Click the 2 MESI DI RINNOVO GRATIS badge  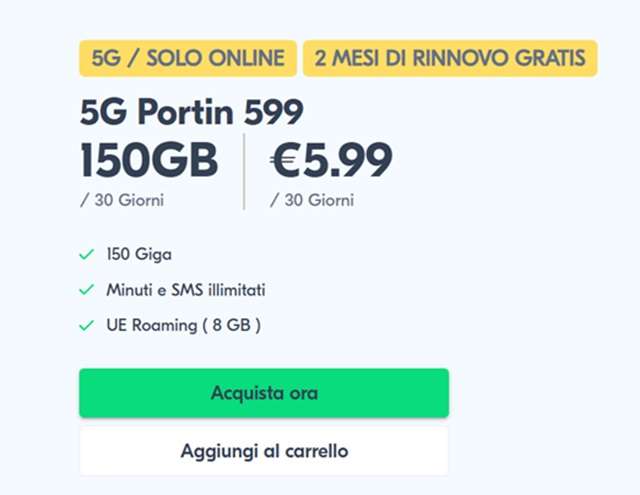tap(450, 58)
